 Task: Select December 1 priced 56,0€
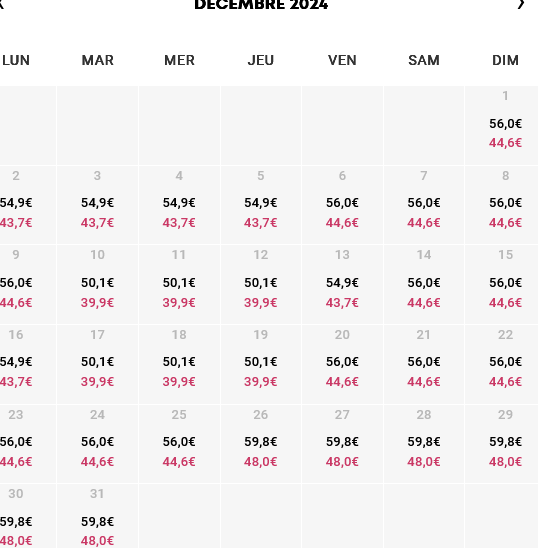[501, 125]
